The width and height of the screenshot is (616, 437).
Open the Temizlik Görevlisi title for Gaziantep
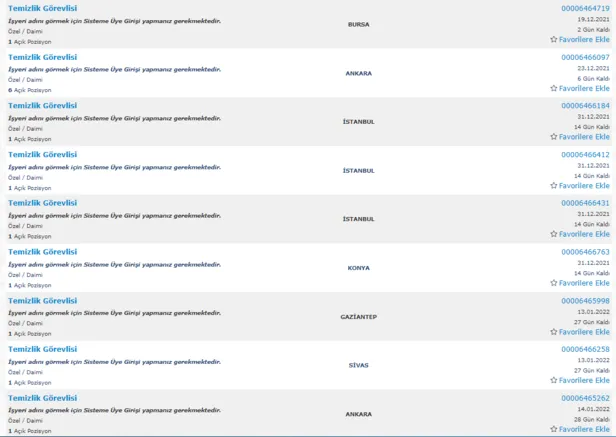click(42, 300)
